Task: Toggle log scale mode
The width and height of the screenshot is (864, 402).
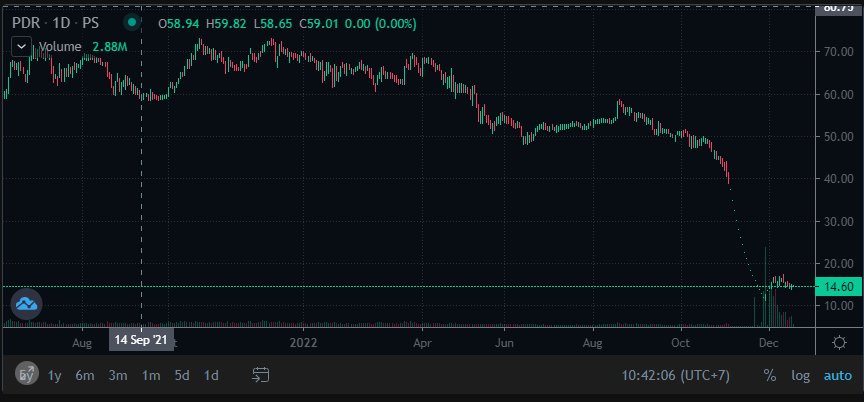Action: (x=801, y=376)
